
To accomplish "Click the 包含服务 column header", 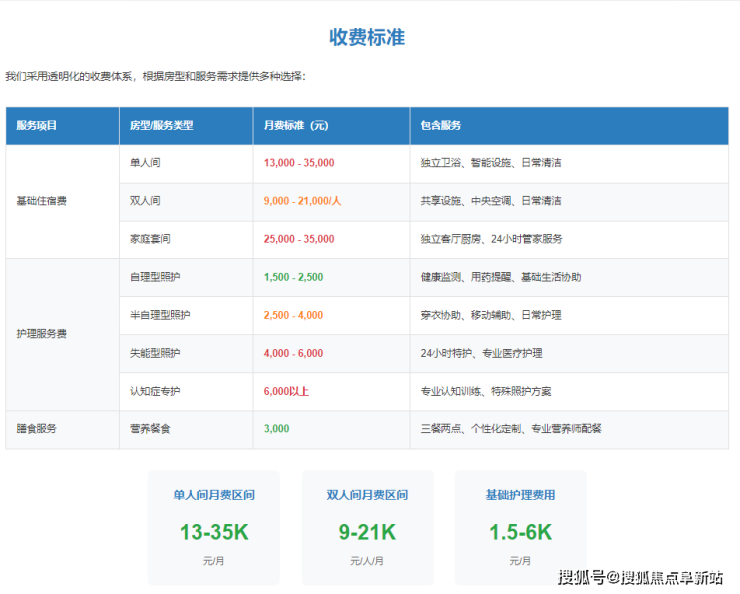I will (441, 126).
